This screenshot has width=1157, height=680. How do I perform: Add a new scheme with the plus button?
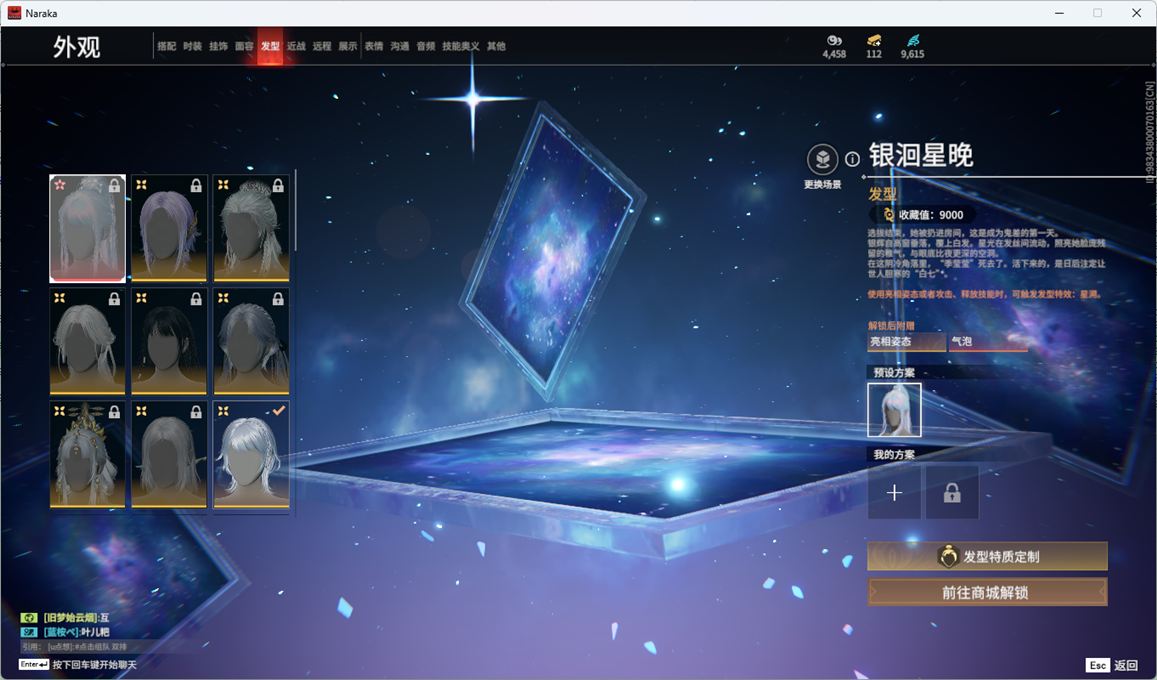(894, 493)
